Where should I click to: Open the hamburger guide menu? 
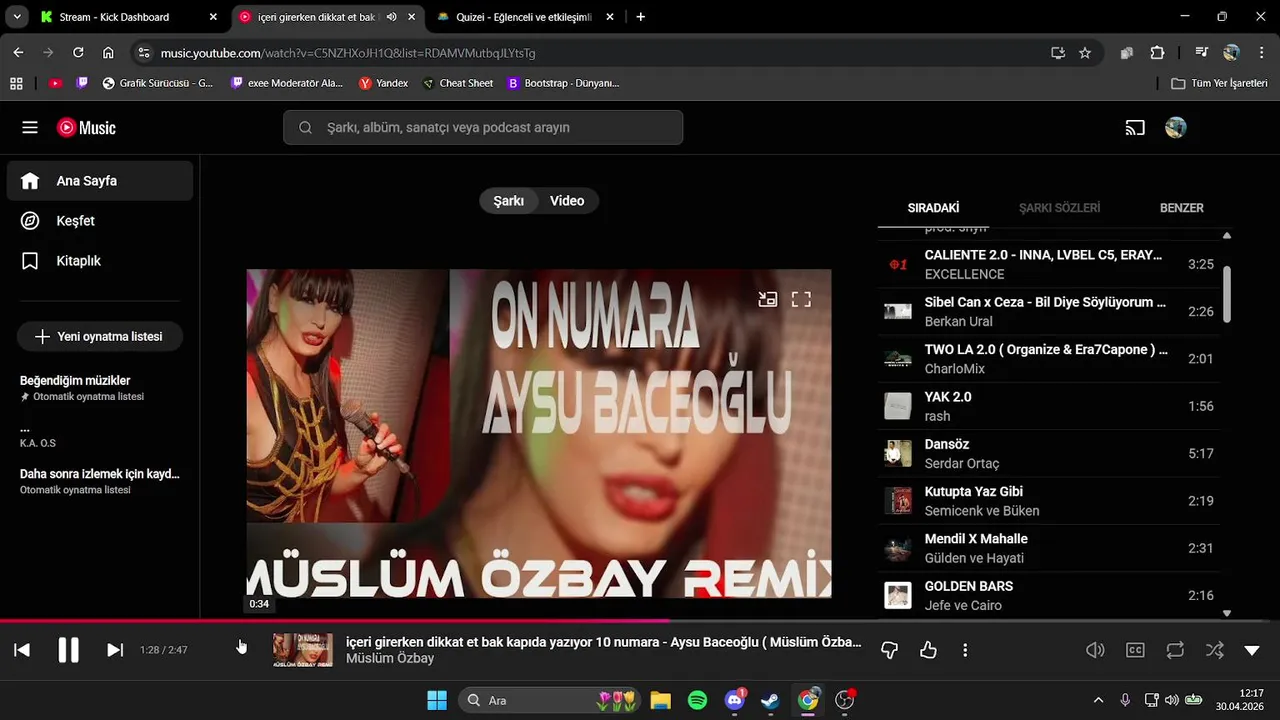pos(30,128)
